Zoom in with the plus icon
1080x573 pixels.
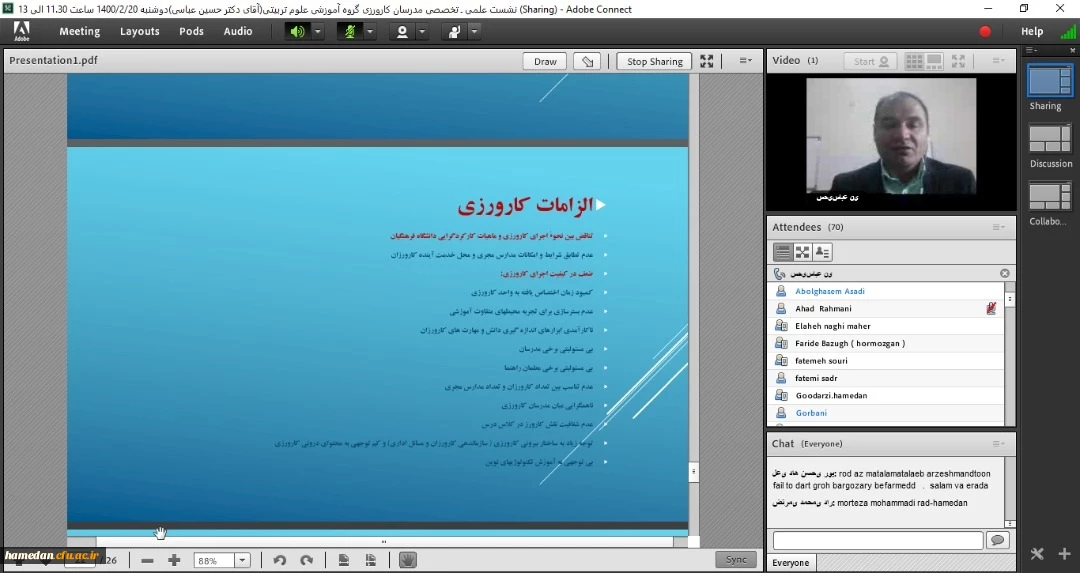pos(174,561)
